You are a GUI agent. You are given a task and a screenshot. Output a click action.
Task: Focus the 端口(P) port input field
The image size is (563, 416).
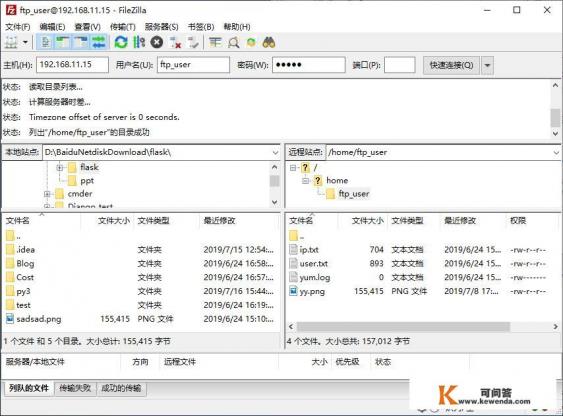[400, 65]
